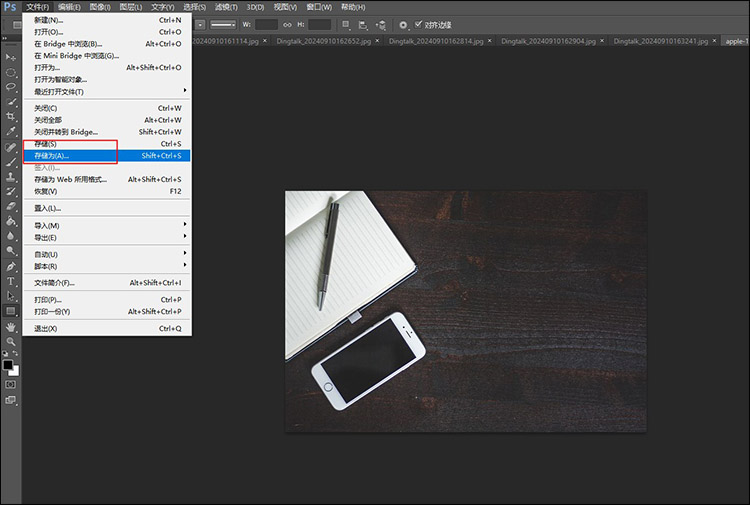Choose Close All menu item
Image resolution: width=750 pixels, height=505 pixels.
point(107,120)
